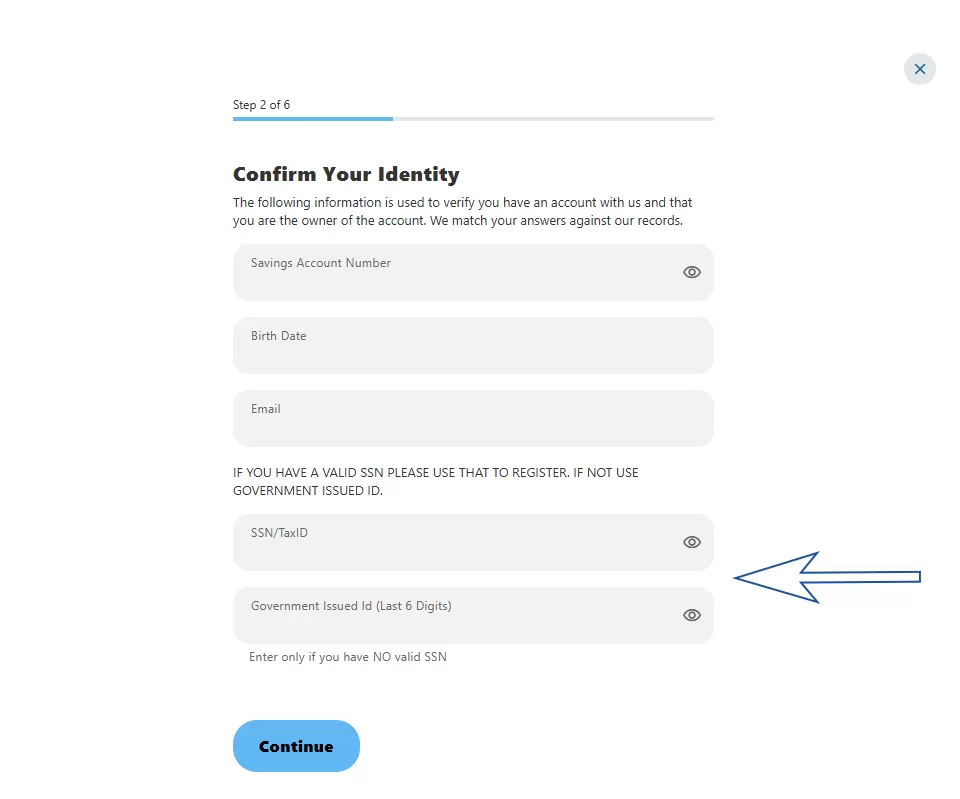
Task: Click the 'Government Issued Id (Last 6 Digits)' placeholder text
Action: click(351, 606)
